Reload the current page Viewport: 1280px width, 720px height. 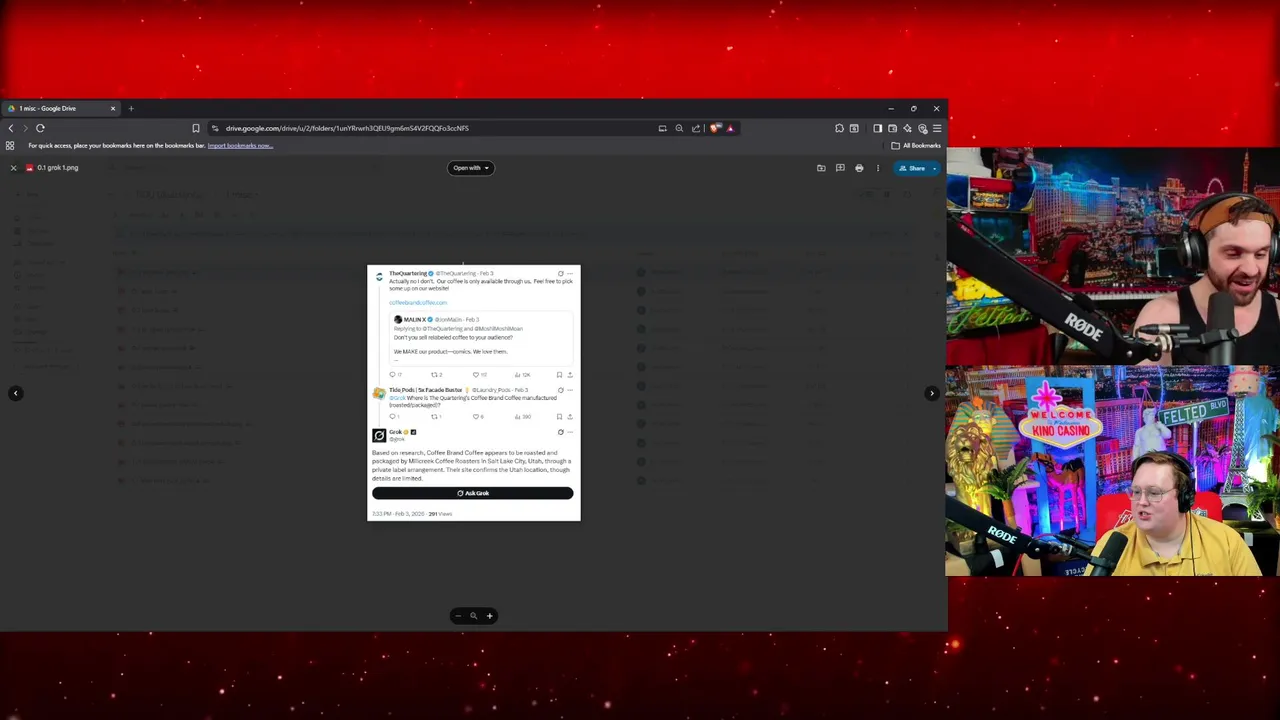40,128
